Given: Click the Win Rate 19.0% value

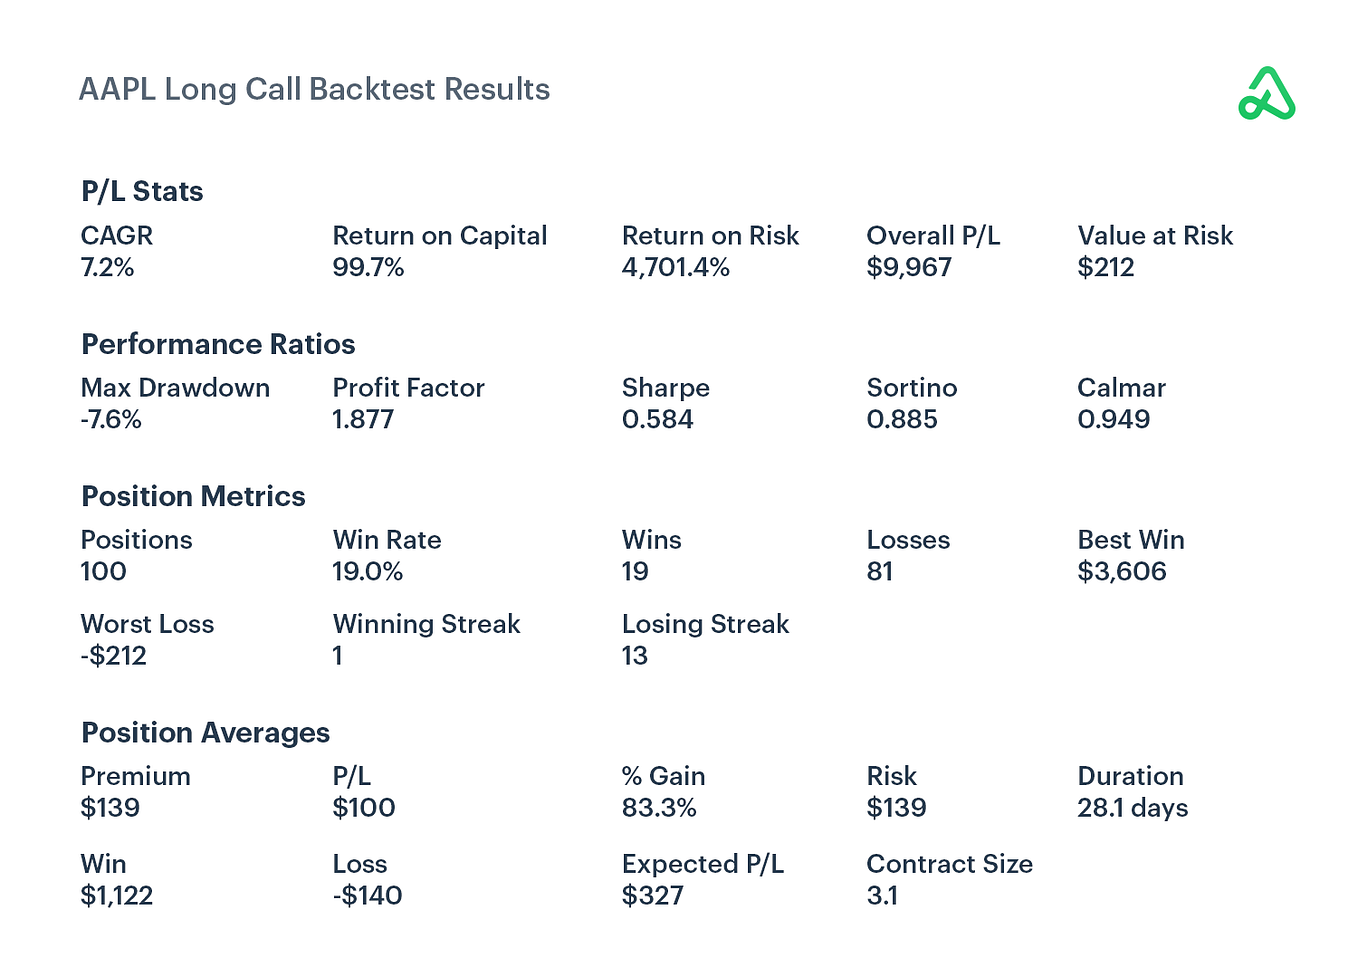Looking at the screenshot, I should (x=367, y=572).
